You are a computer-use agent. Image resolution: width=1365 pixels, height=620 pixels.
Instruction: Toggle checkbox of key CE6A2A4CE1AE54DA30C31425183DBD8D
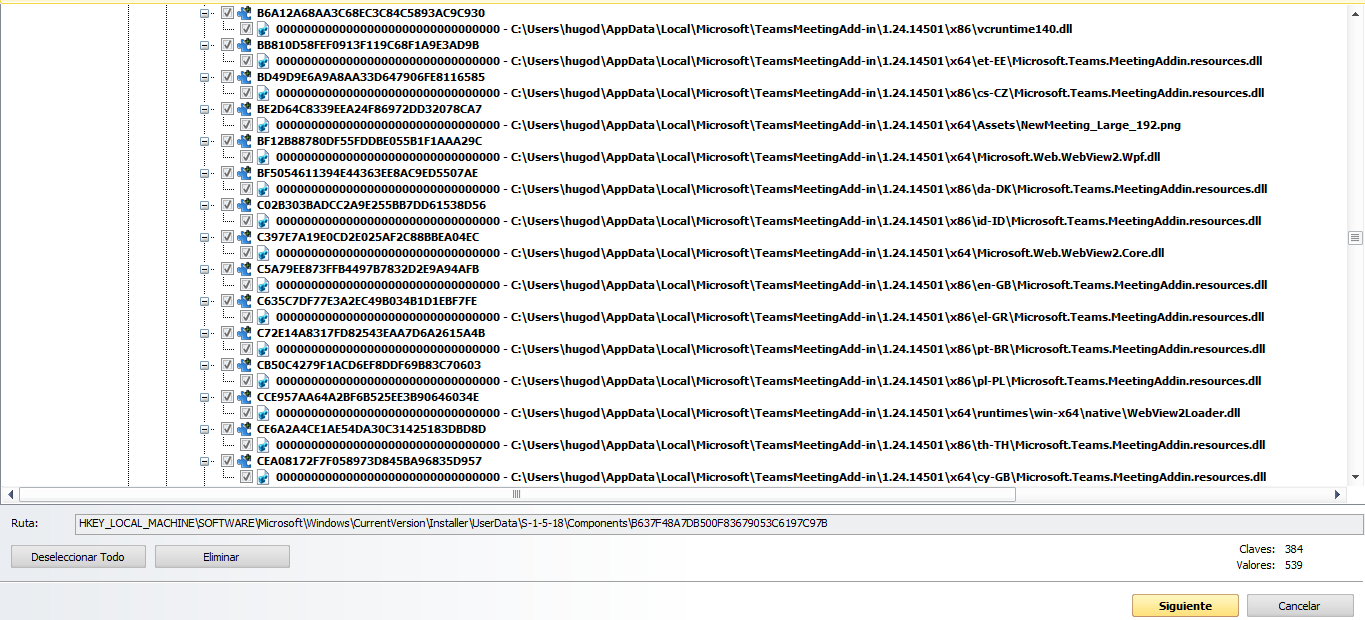[x=227, y=429]
